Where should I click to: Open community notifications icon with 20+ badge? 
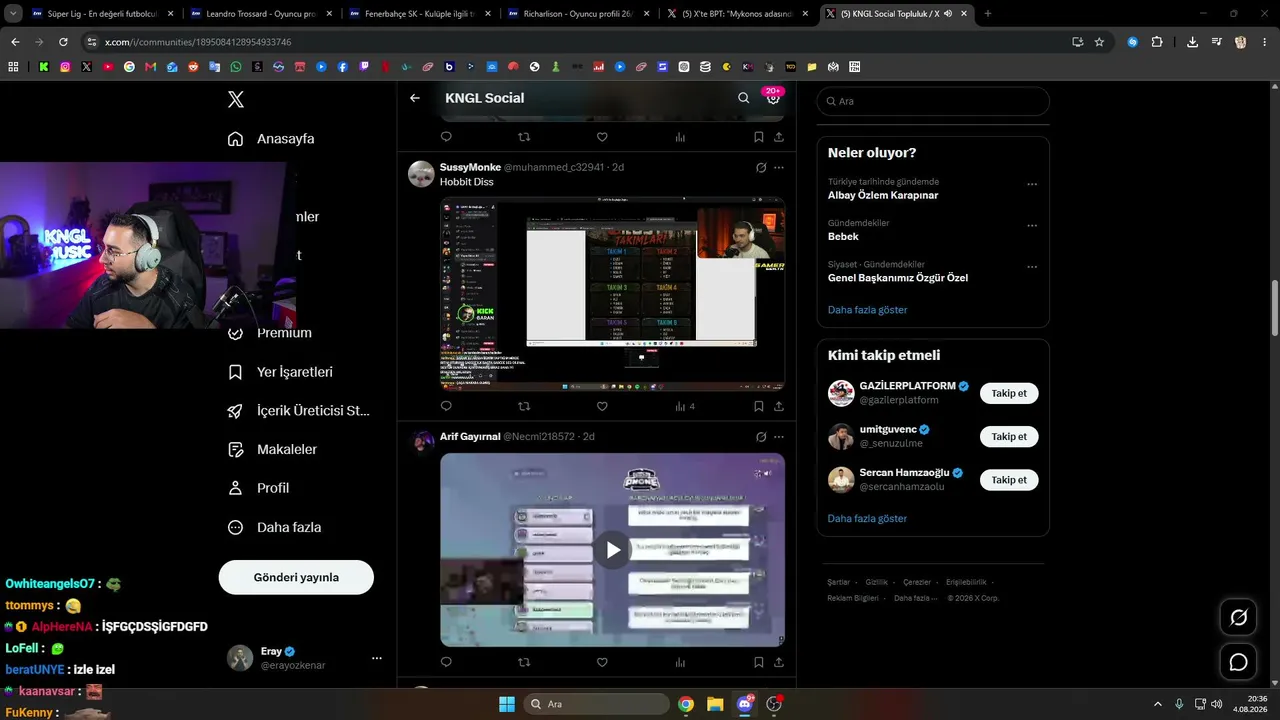773,97
